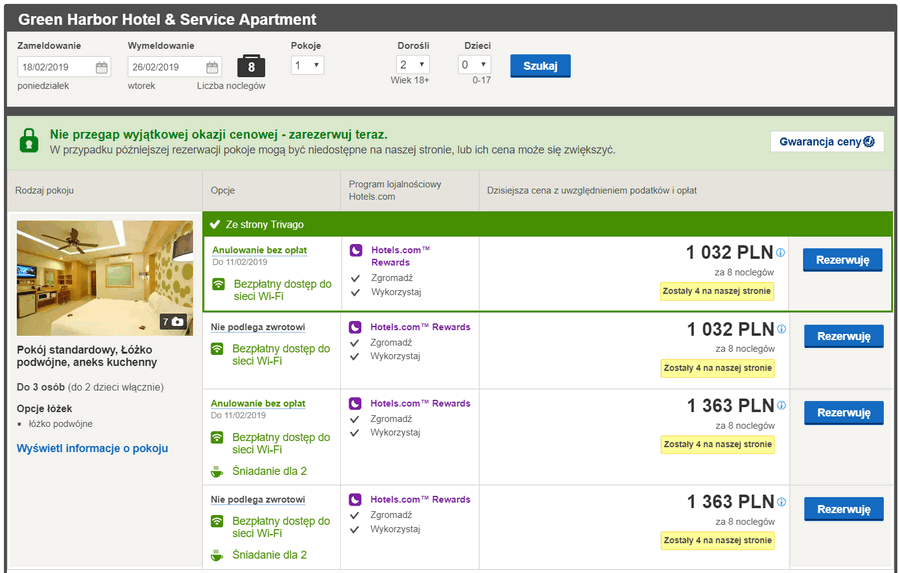Click Rezerwuję for last non-refundable 1 363 PLN offer

click(x=844, y=509)
